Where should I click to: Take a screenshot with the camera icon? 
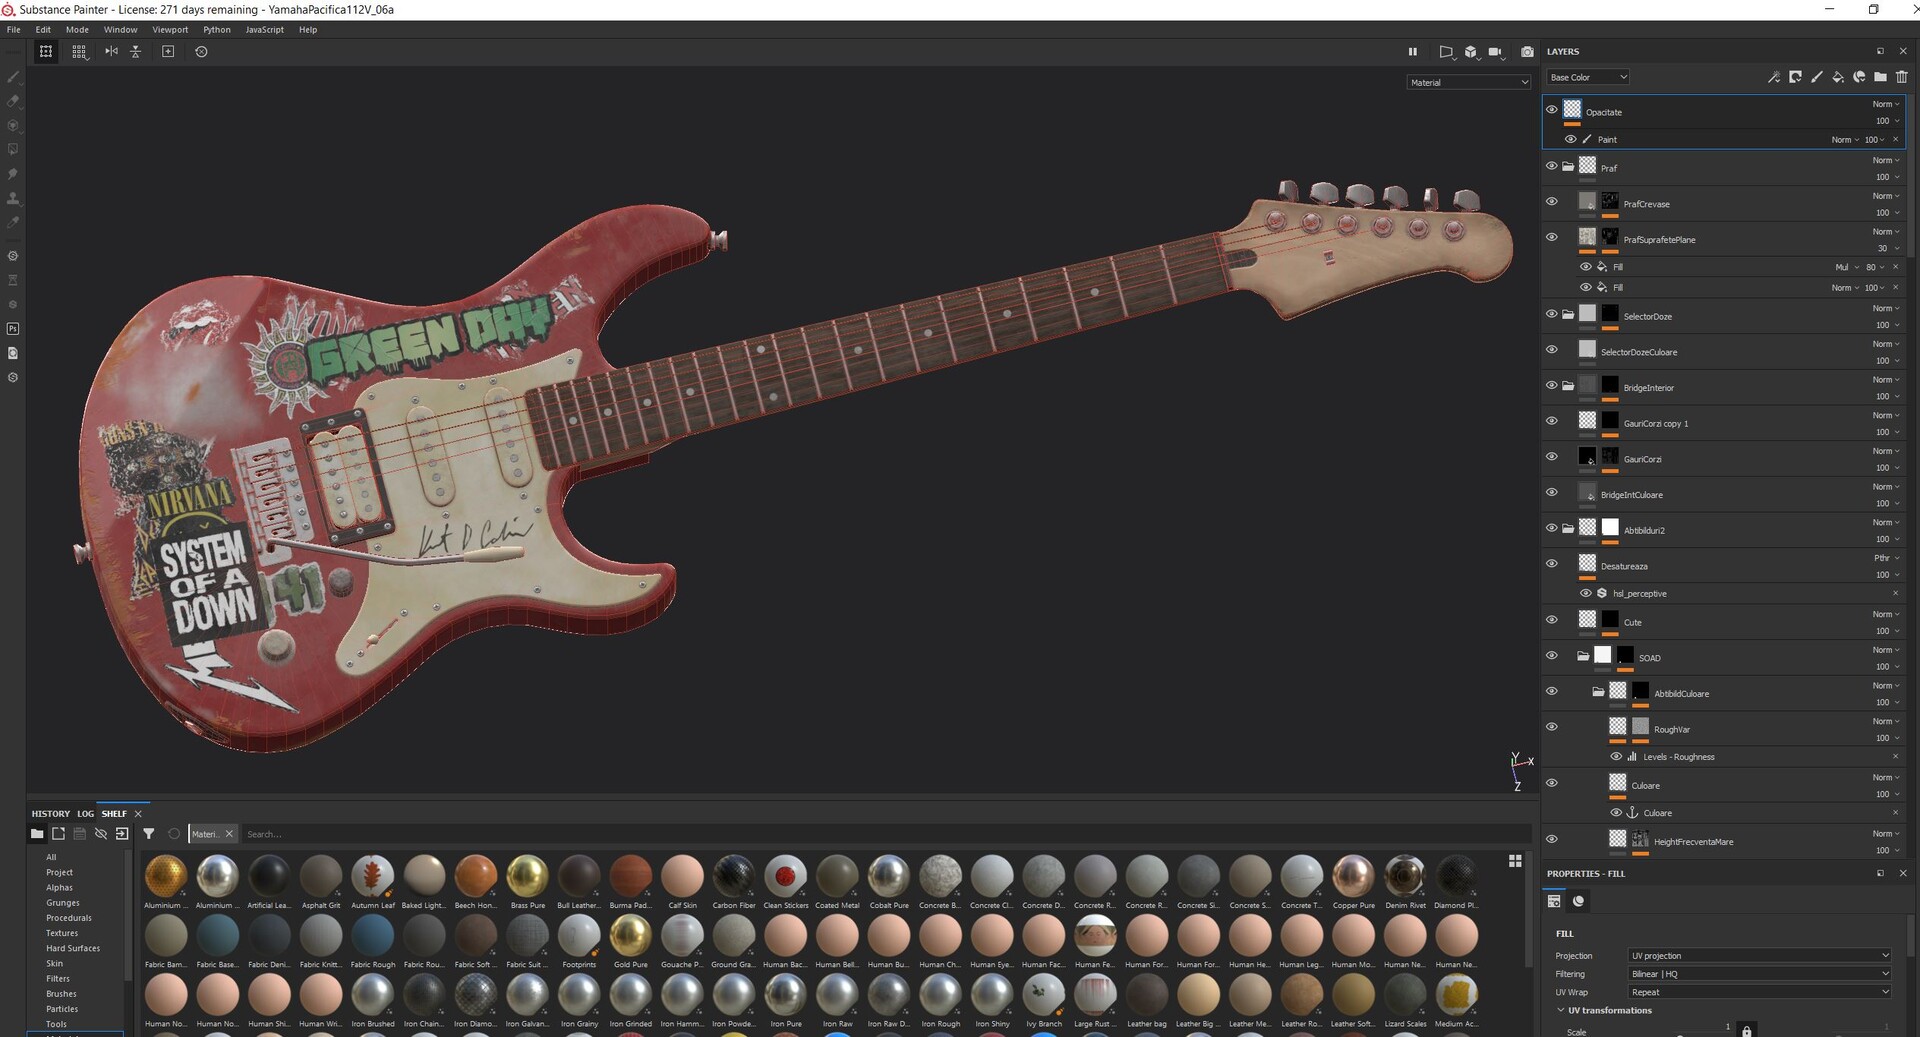click(1527, 51)
